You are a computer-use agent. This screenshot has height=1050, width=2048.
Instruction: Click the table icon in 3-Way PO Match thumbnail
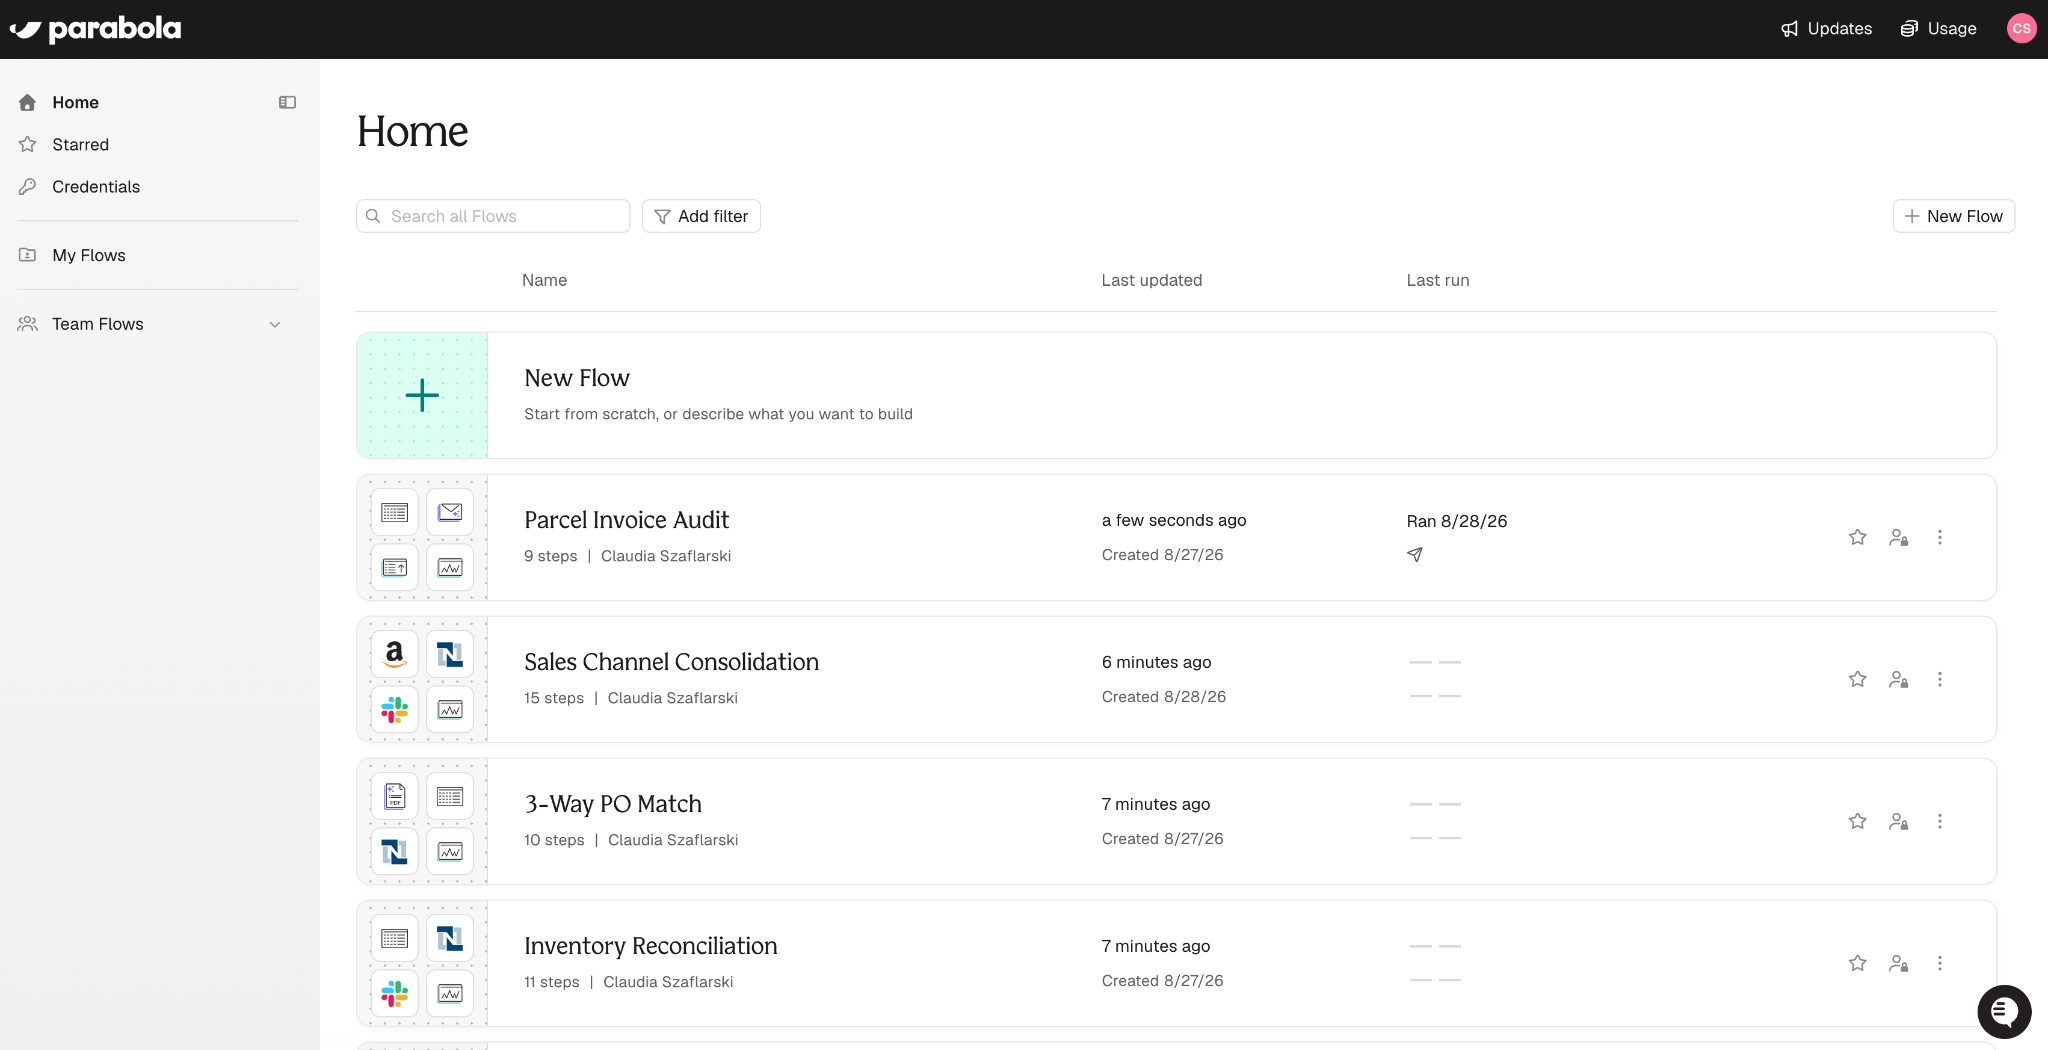click(x=450, y=796)
